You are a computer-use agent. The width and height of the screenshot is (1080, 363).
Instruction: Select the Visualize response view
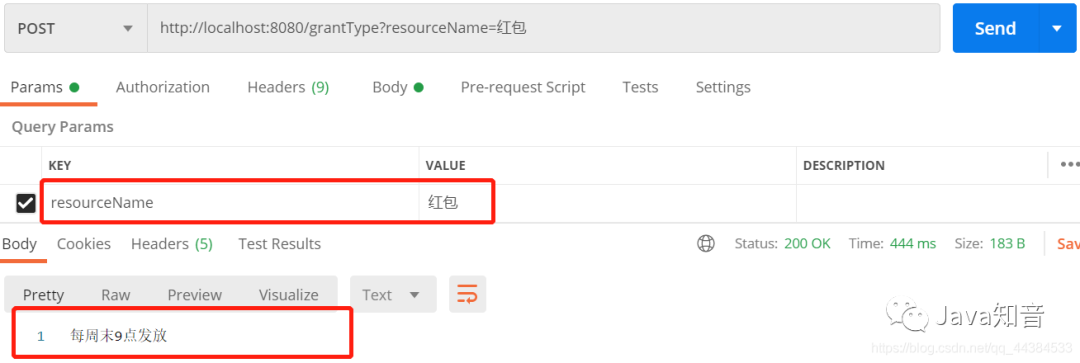[289, 295]
